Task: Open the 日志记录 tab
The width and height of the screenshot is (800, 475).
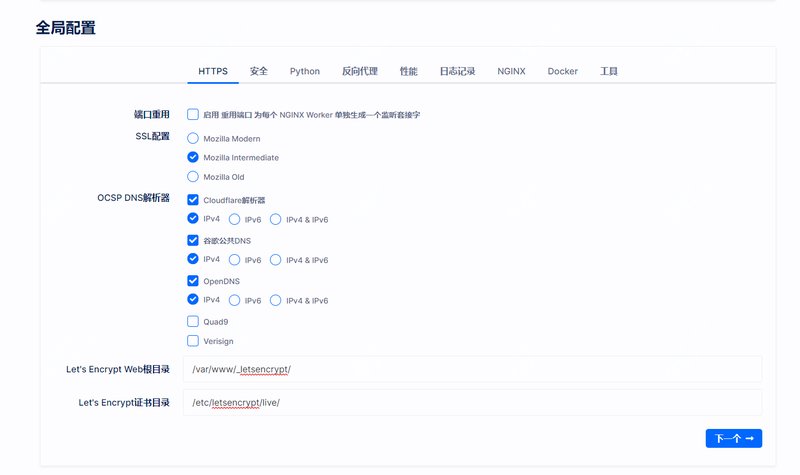Action: (x=457, y=71)
